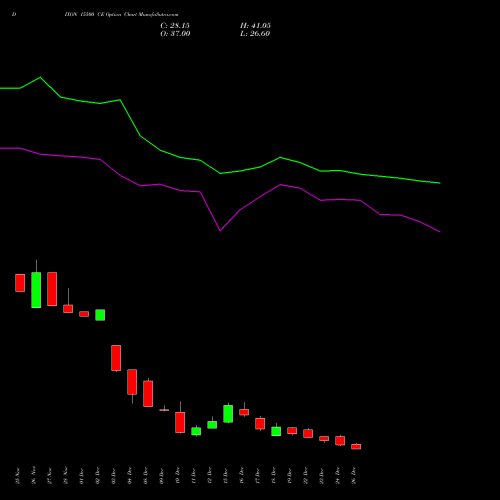Viewport: 500px width, 500px height.
Task: Click the low value L: 26.60
Action: [255, 34]
